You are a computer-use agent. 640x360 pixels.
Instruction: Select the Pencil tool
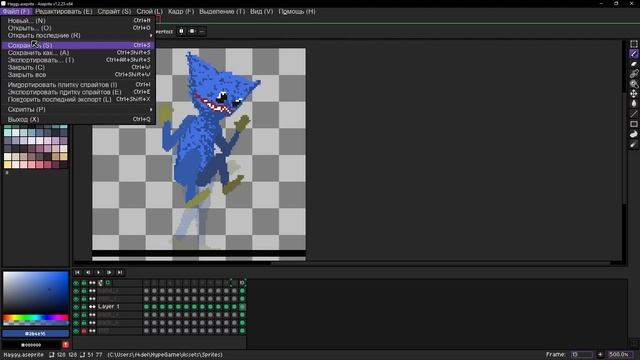coord(633,53)
